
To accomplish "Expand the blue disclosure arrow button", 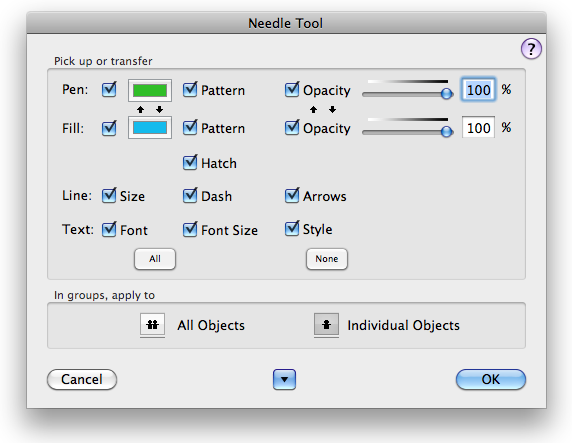I will [284, 380].
